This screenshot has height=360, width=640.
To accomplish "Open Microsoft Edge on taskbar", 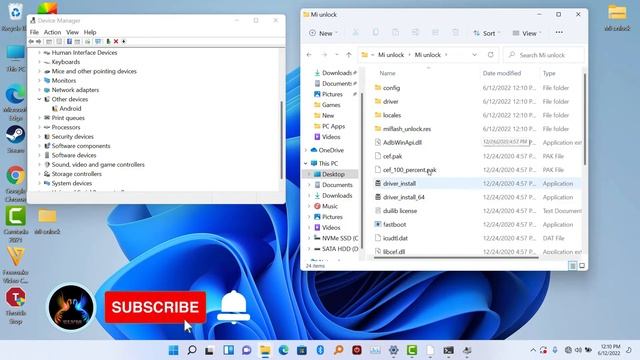I will pos(283,350).
